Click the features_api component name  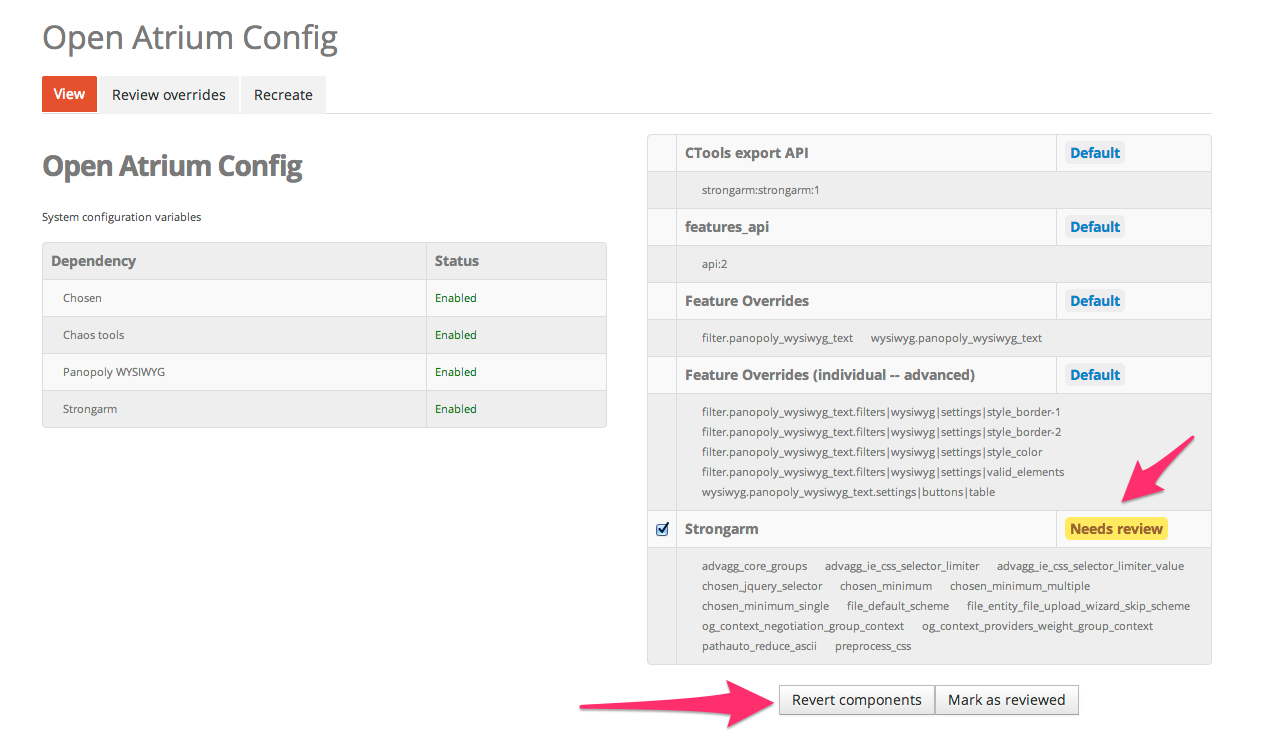pos(727,227)
